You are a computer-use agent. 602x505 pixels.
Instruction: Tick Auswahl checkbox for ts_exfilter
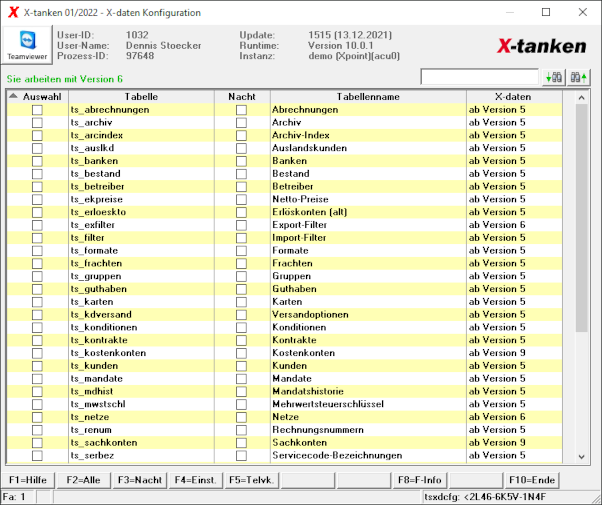37,225
